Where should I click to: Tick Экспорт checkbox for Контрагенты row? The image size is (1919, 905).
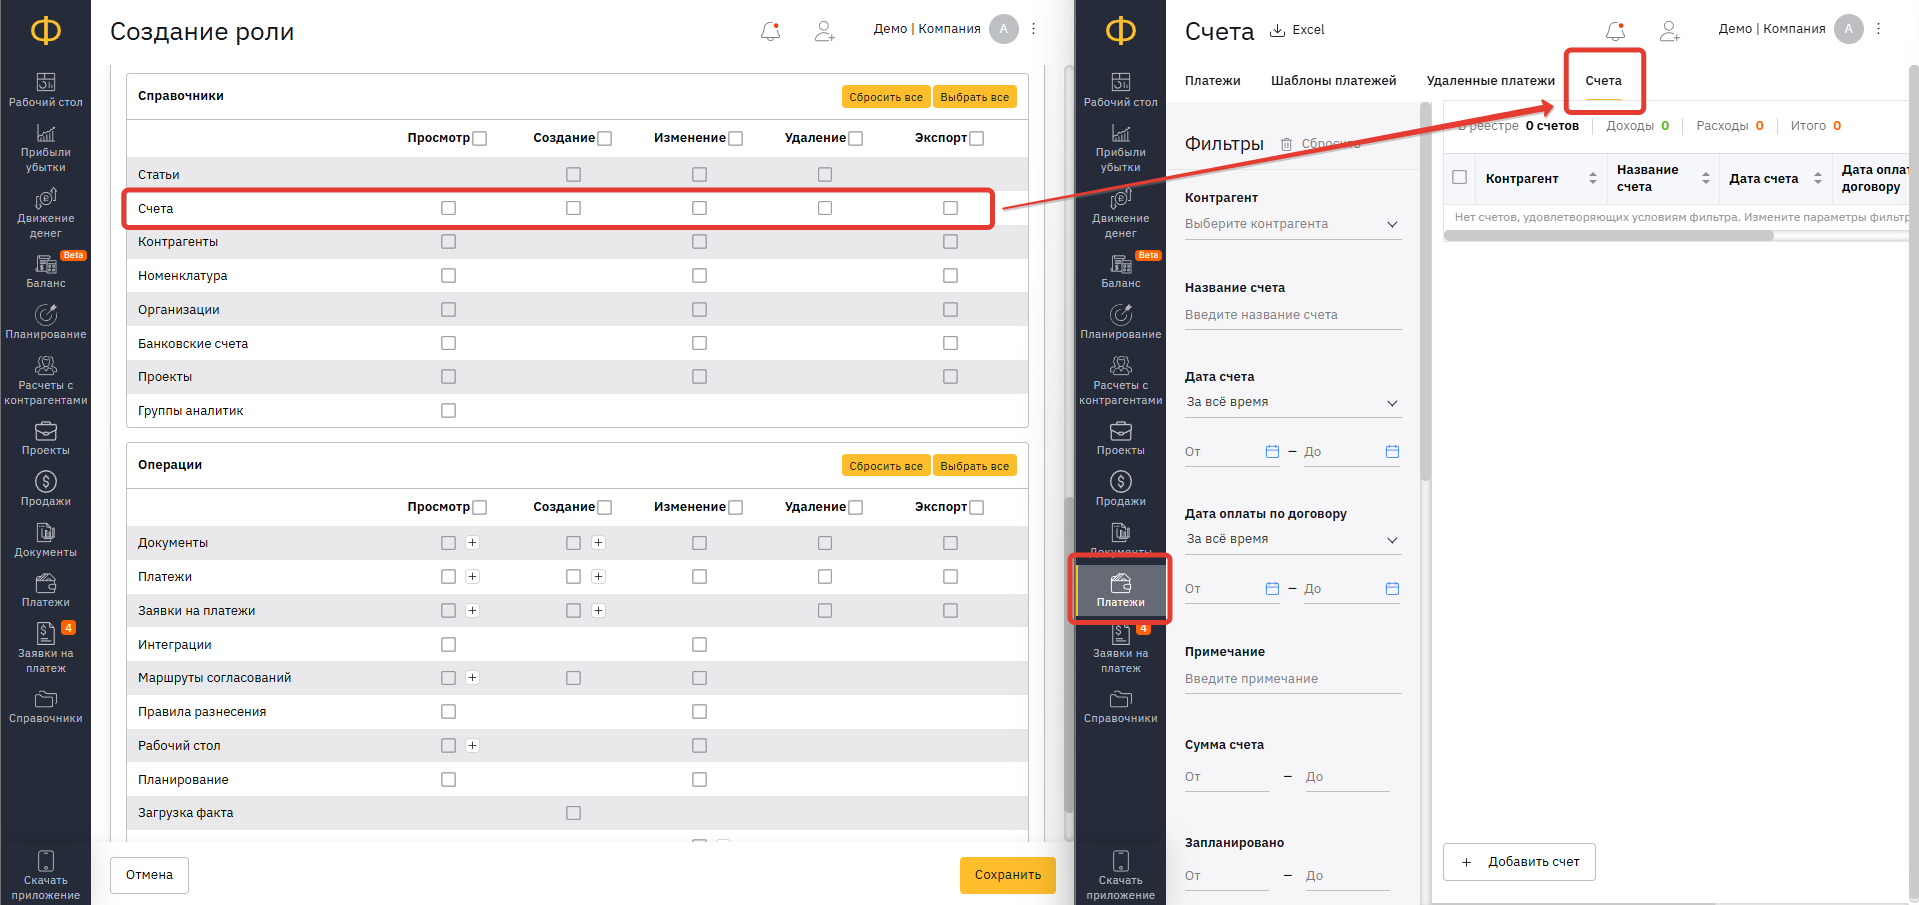(950, 242)
